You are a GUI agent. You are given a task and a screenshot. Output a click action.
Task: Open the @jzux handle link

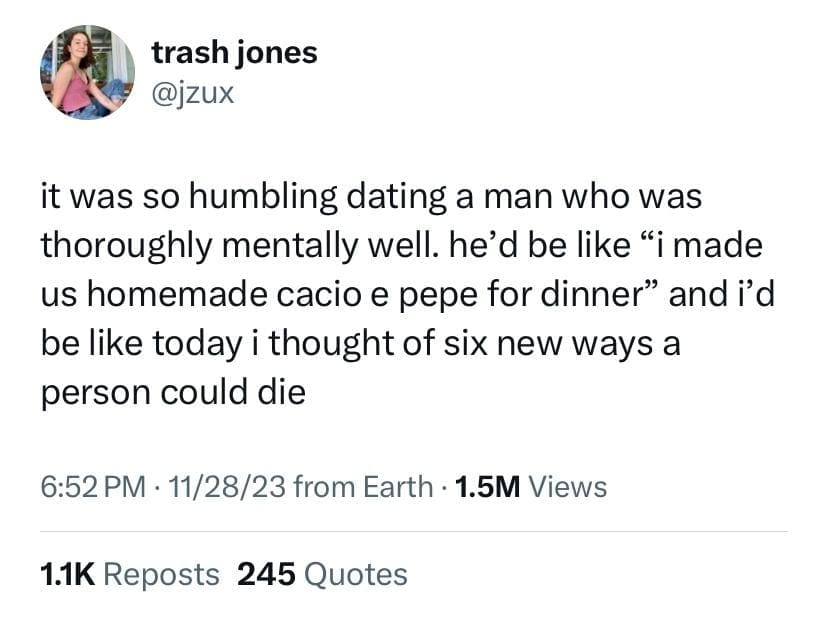[193, 96]
